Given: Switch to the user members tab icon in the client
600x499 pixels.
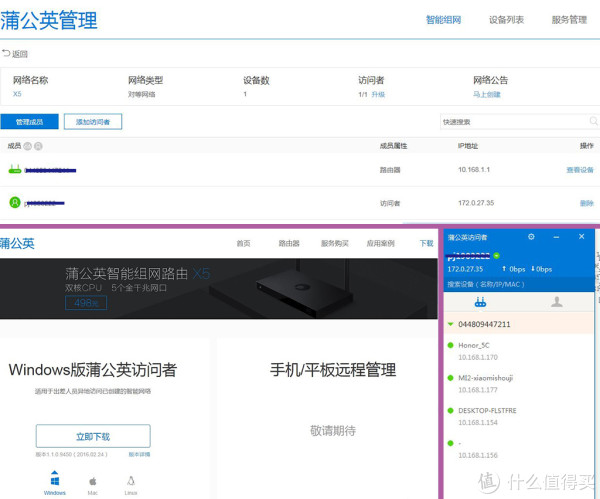Looking at the screenshot, I should pyautogui.click(x=557, y=302).
